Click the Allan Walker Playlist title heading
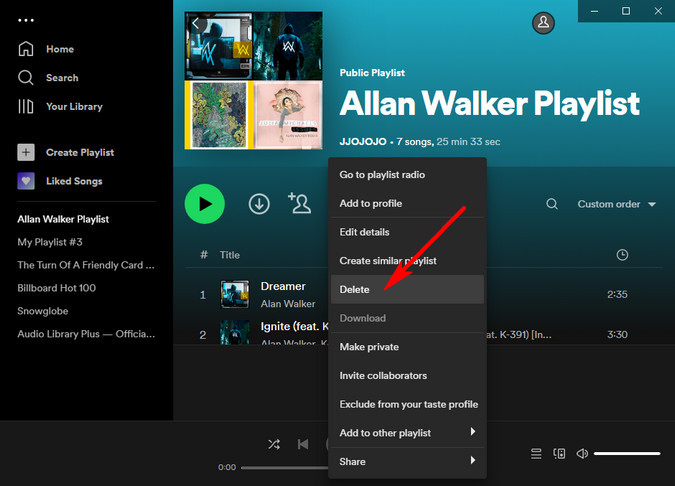Image resolution: width=675 pixels, height=486 pixels. click(489, 104)
